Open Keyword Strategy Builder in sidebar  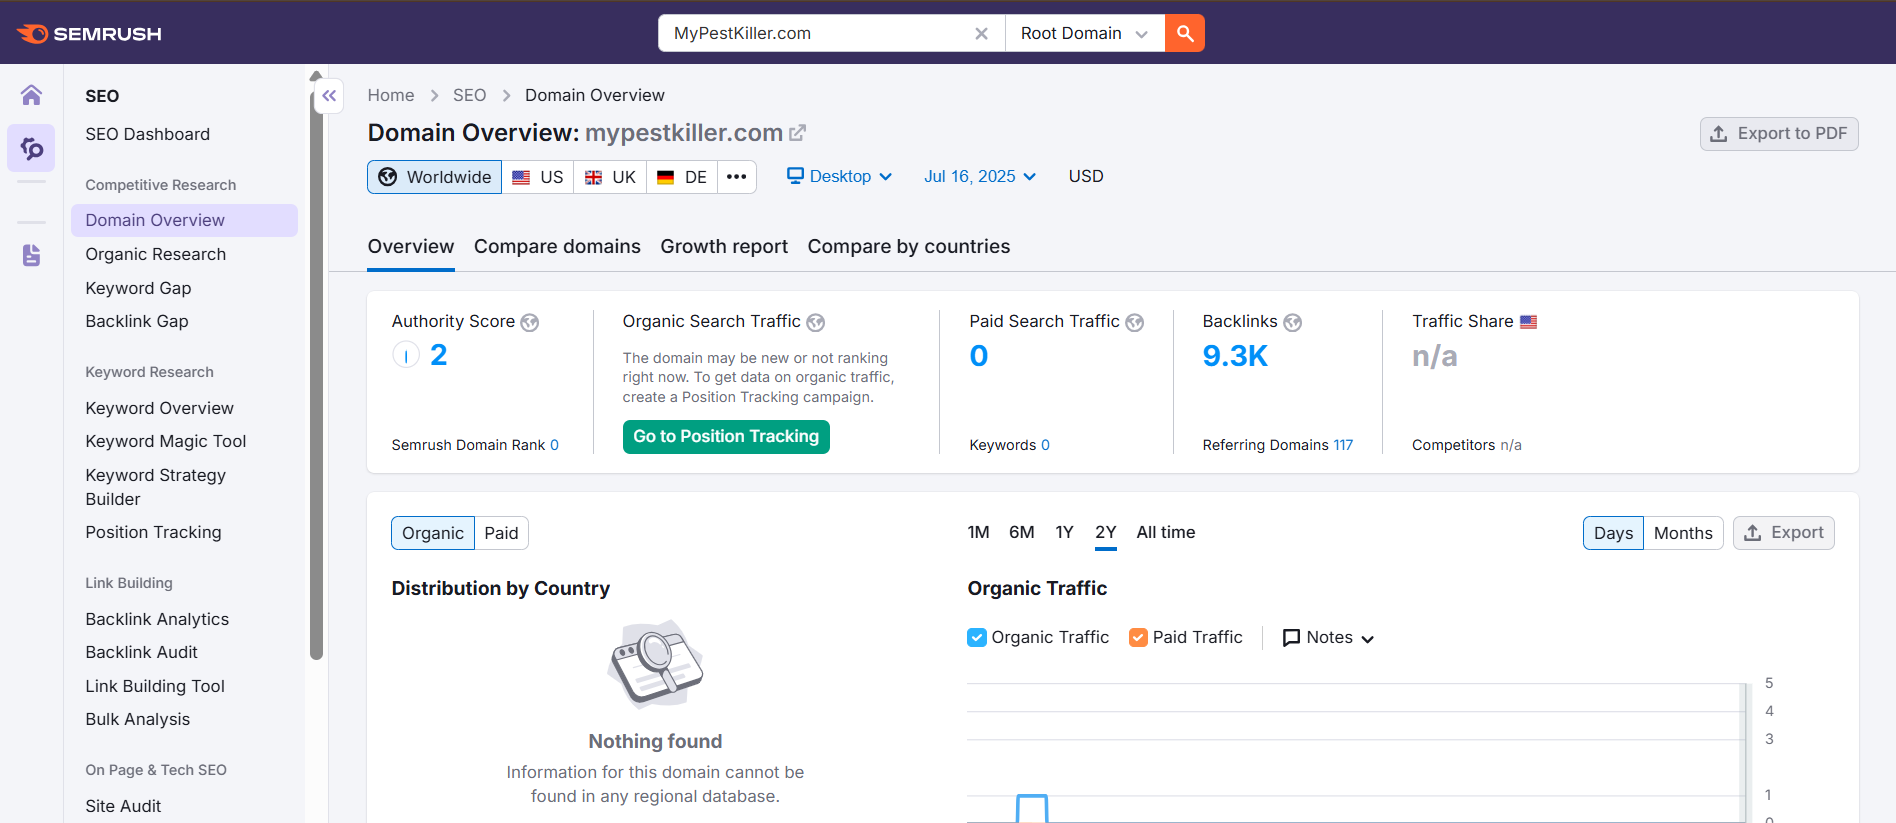pos(155,487)
